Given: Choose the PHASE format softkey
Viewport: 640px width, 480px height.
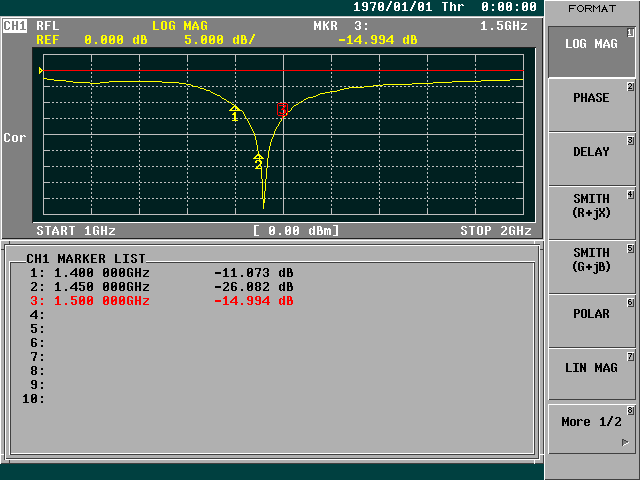Looking at the screenshot, I should coord(591,105).
